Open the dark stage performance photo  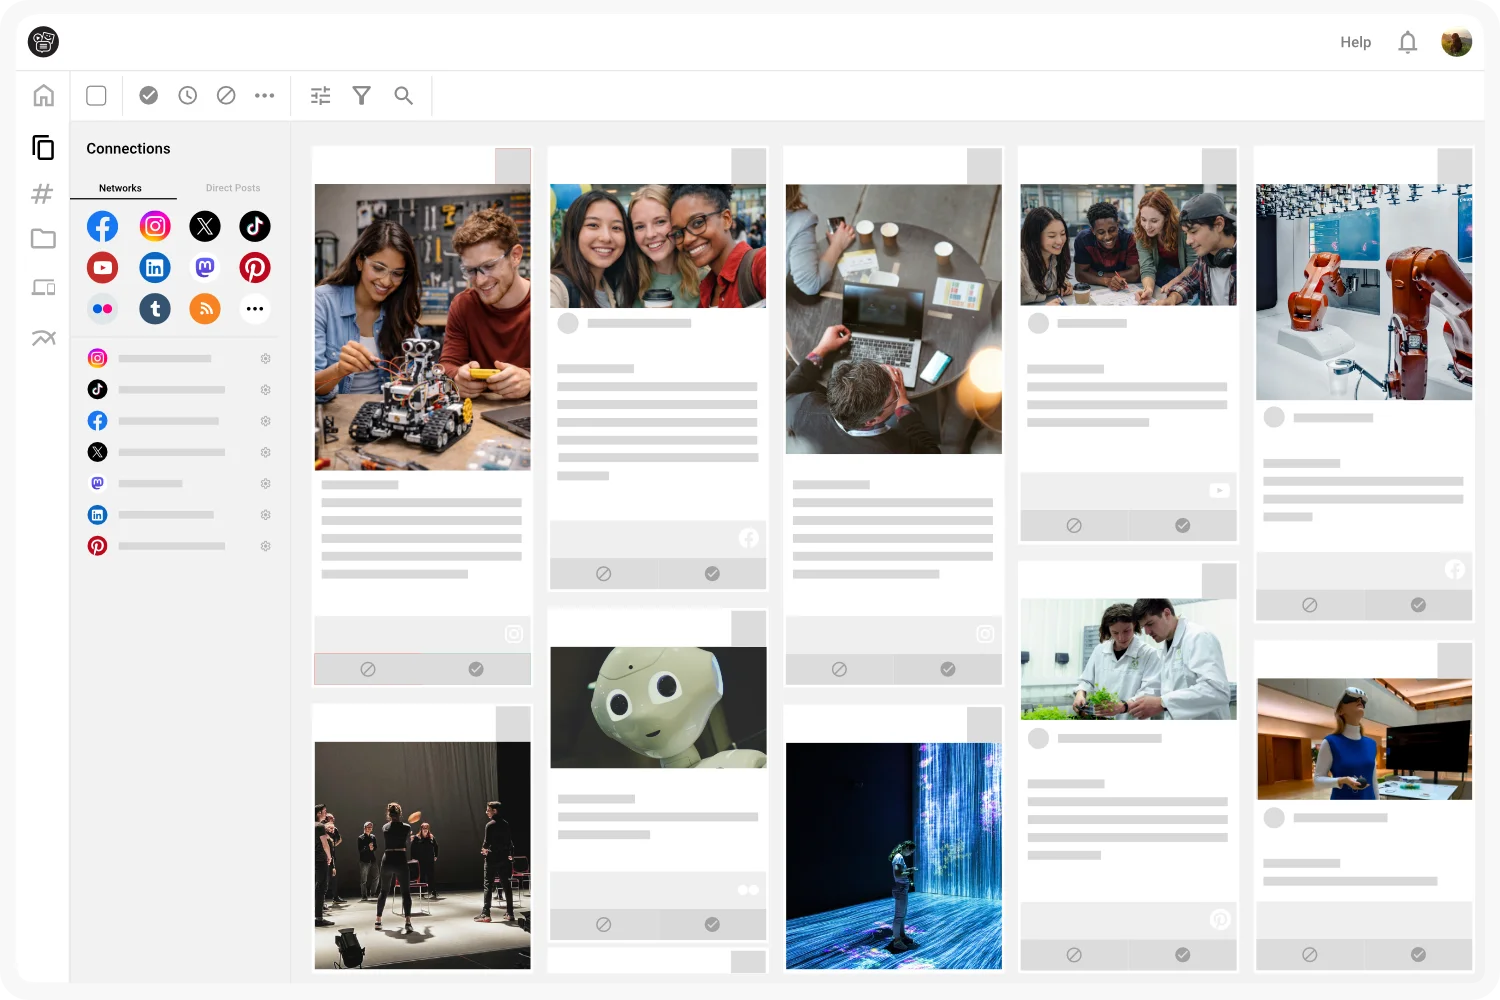pyautogui.click(x=422, y=855)
